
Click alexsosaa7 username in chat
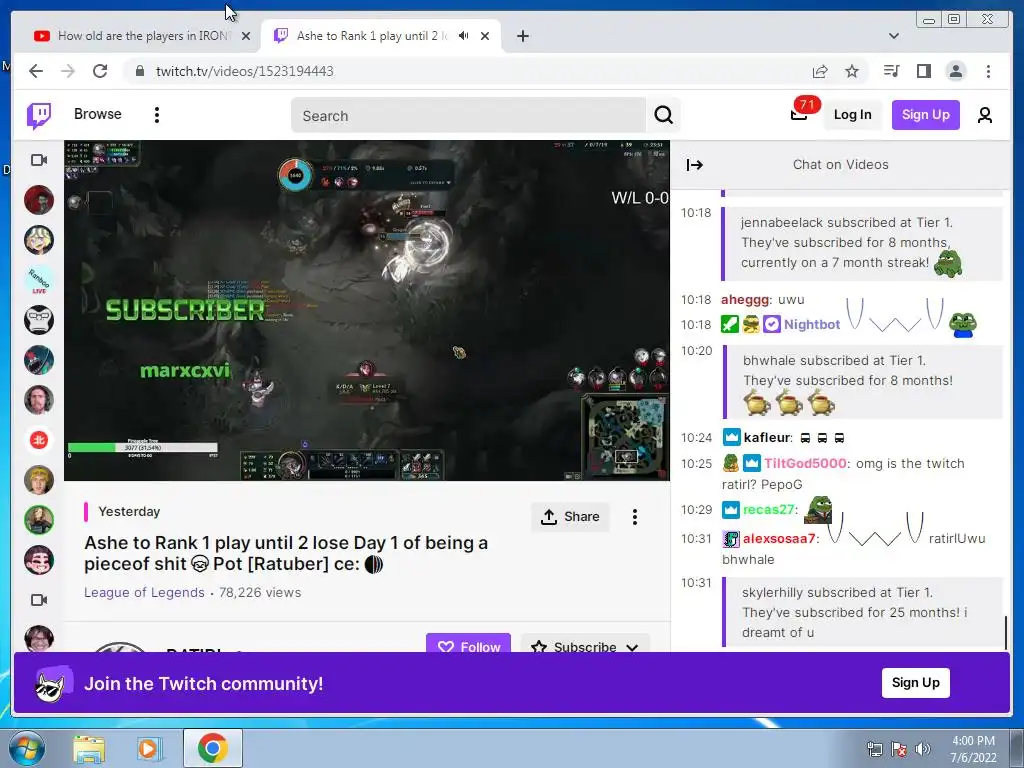coord(779,539)
